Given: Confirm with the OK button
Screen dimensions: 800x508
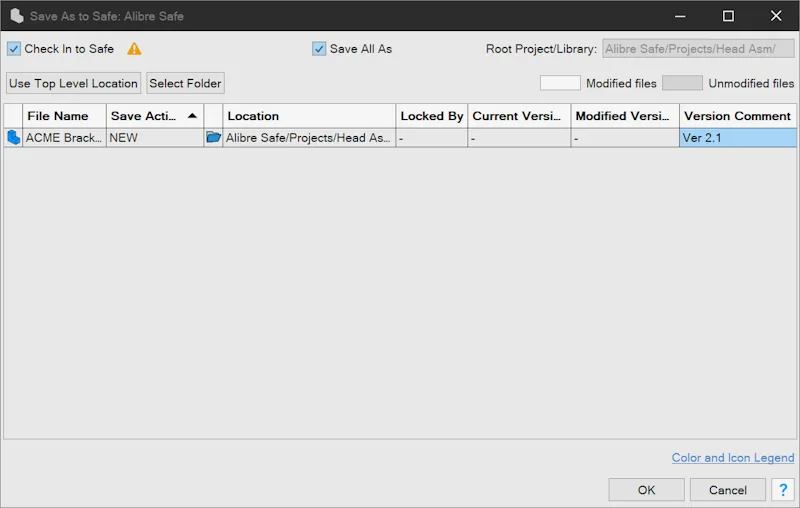Looking at the screenshot, I should pos(646,490).
